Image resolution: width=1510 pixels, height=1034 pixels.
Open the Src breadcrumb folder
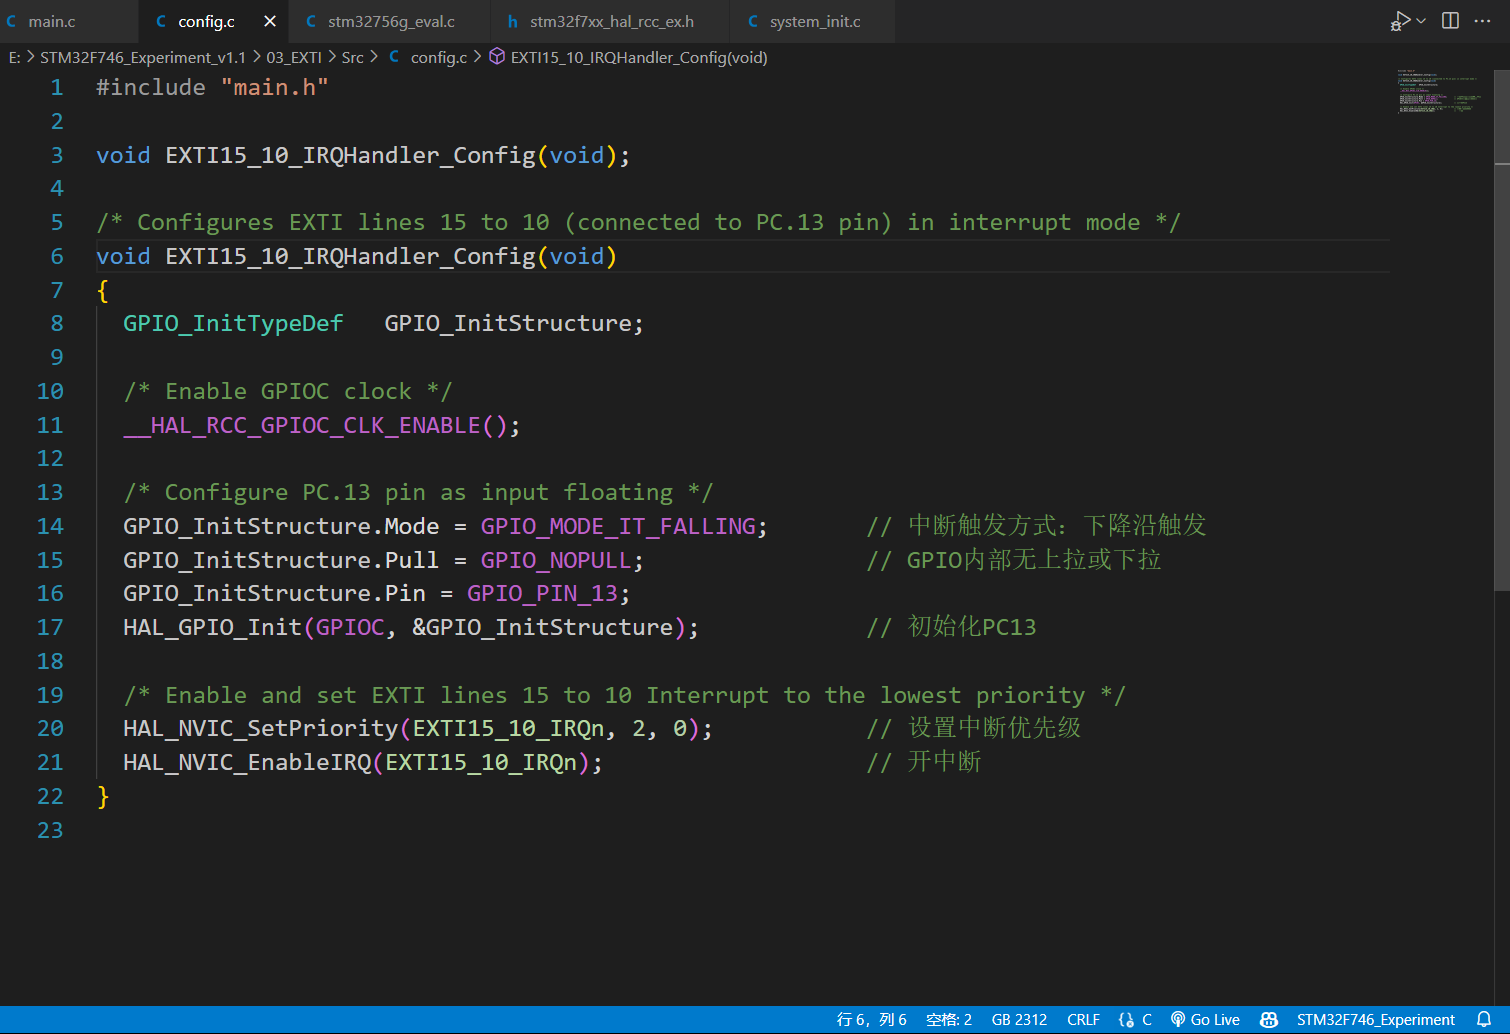click(352, 58)
